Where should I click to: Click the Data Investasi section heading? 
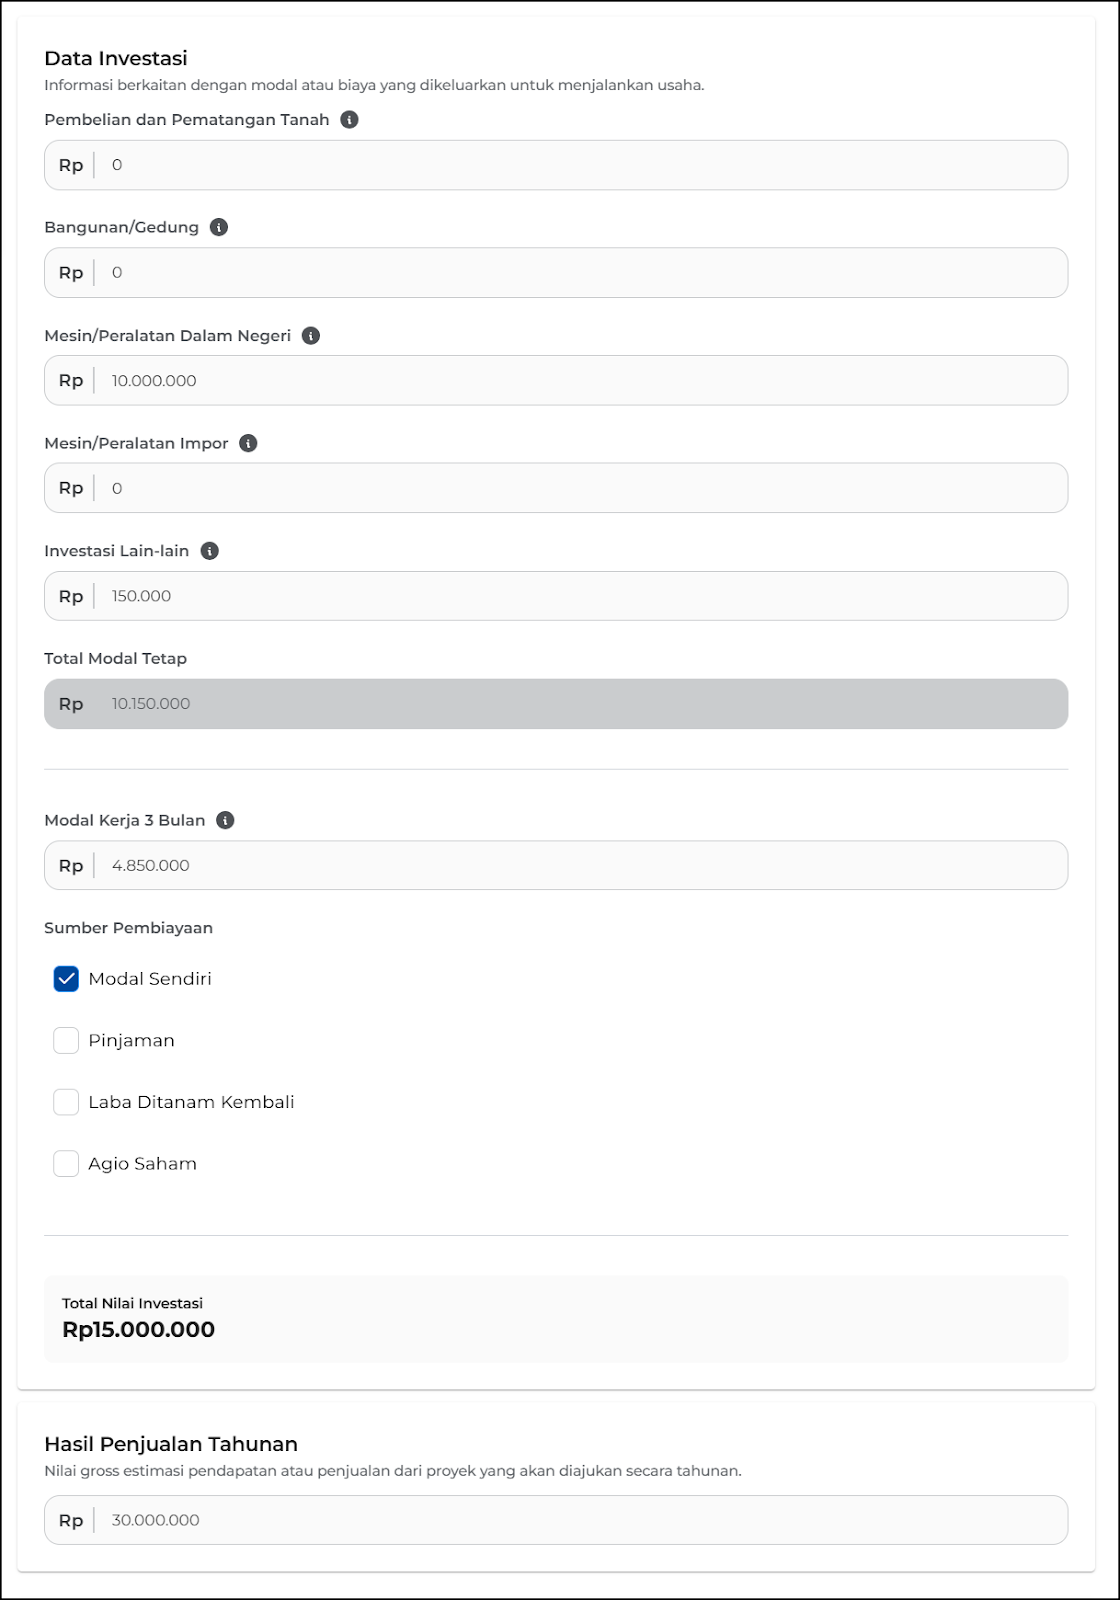pyautogui.click(x=116, y=58)
